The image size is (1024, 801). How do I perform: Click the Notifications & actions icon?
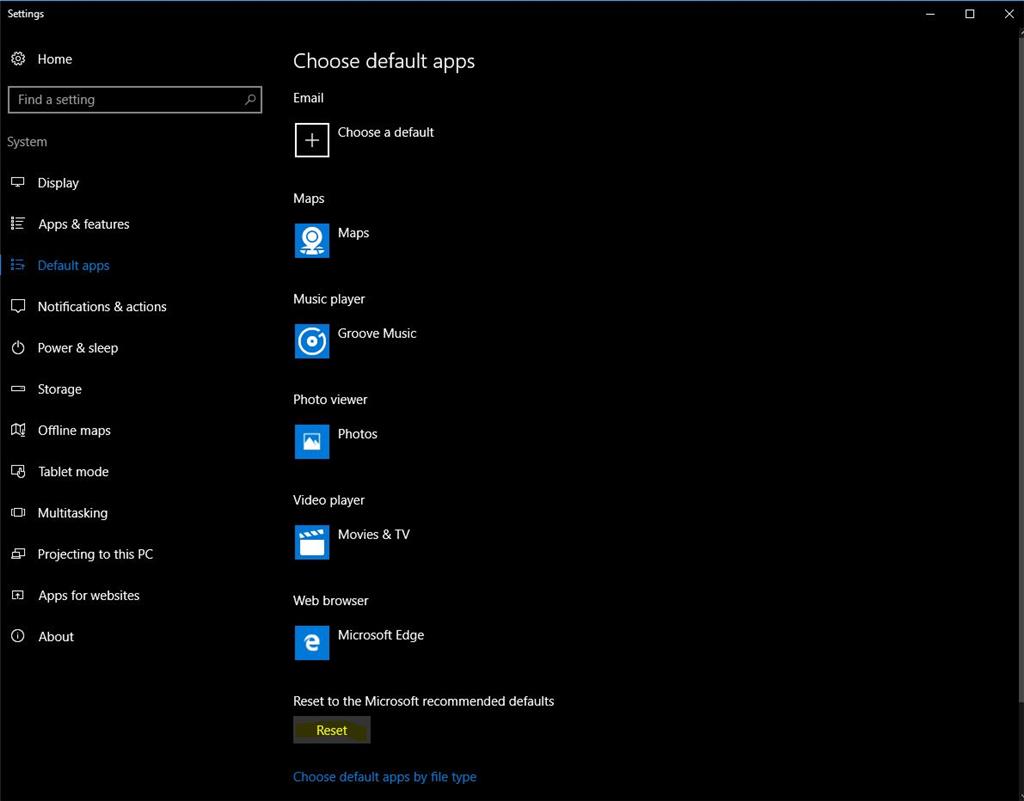(x=18, y=306)
